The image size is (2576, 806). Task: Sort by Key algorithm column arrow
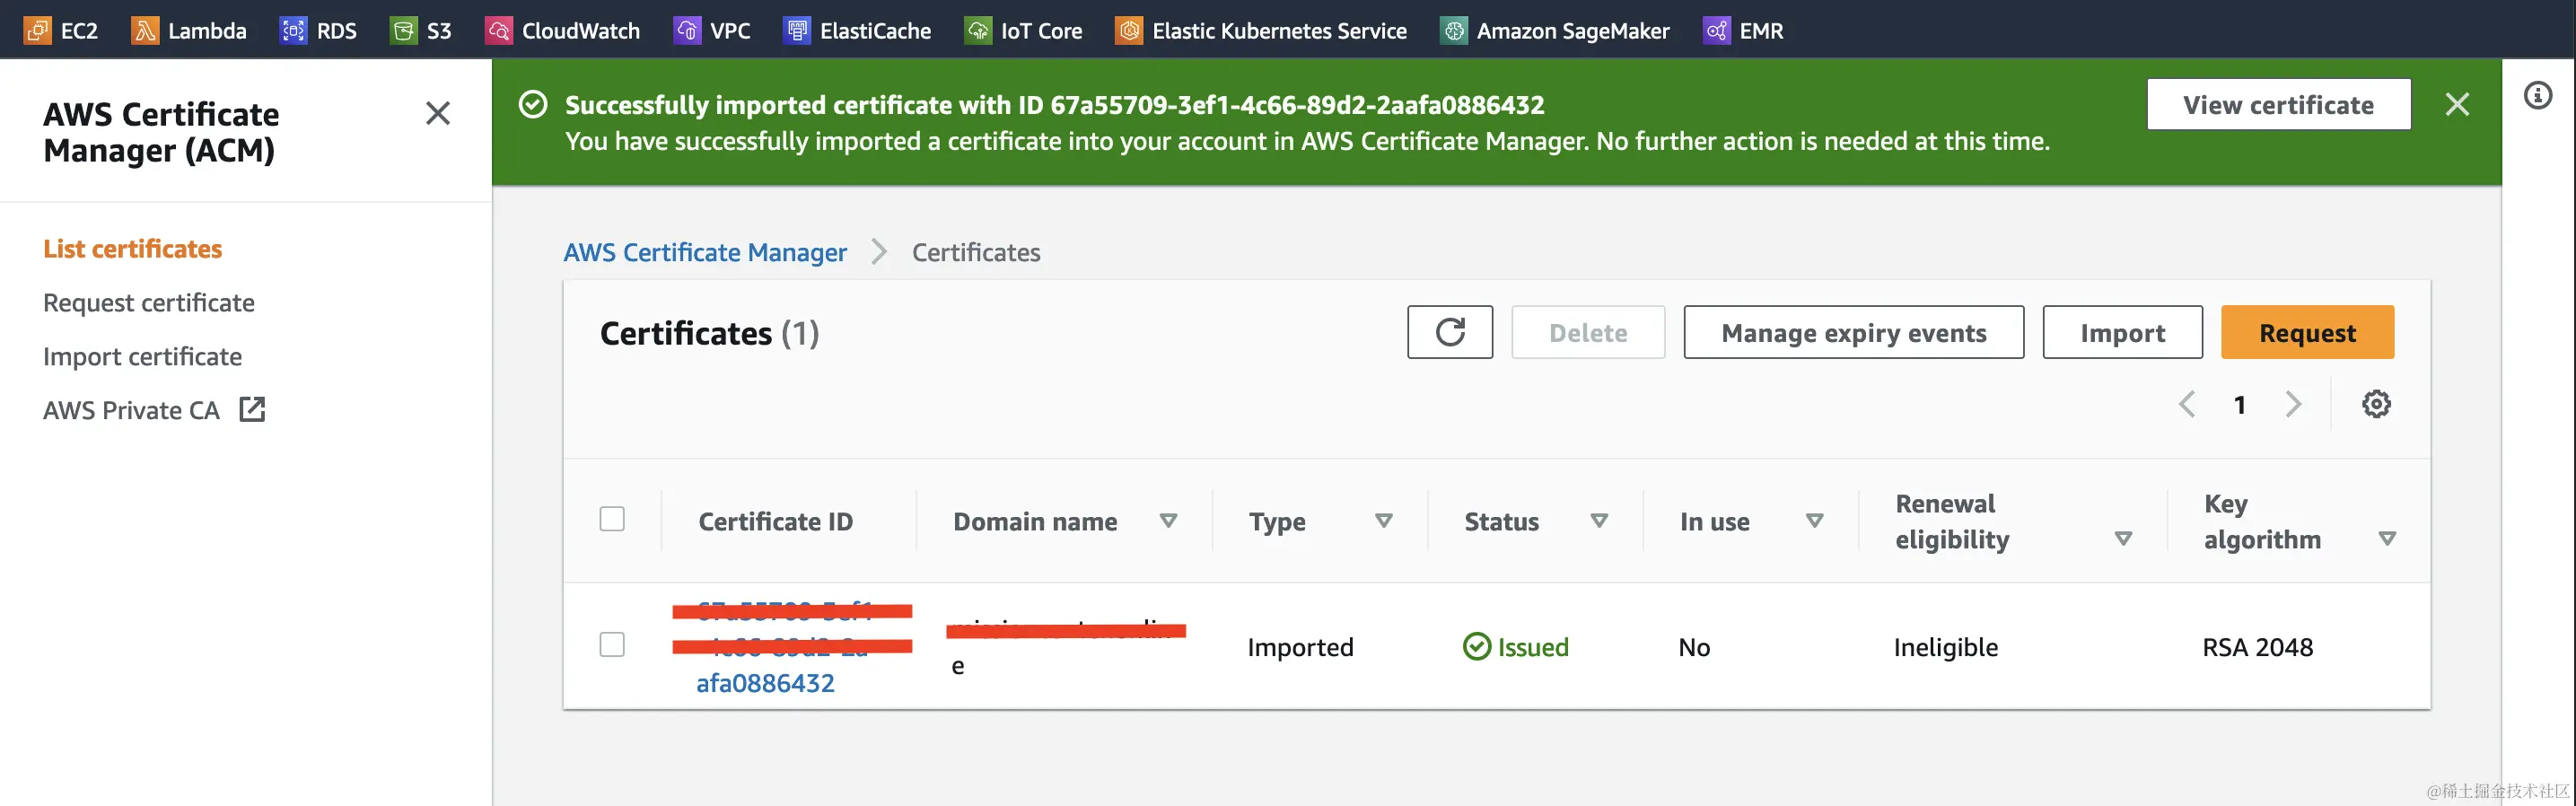click(x=2386, y=539)
